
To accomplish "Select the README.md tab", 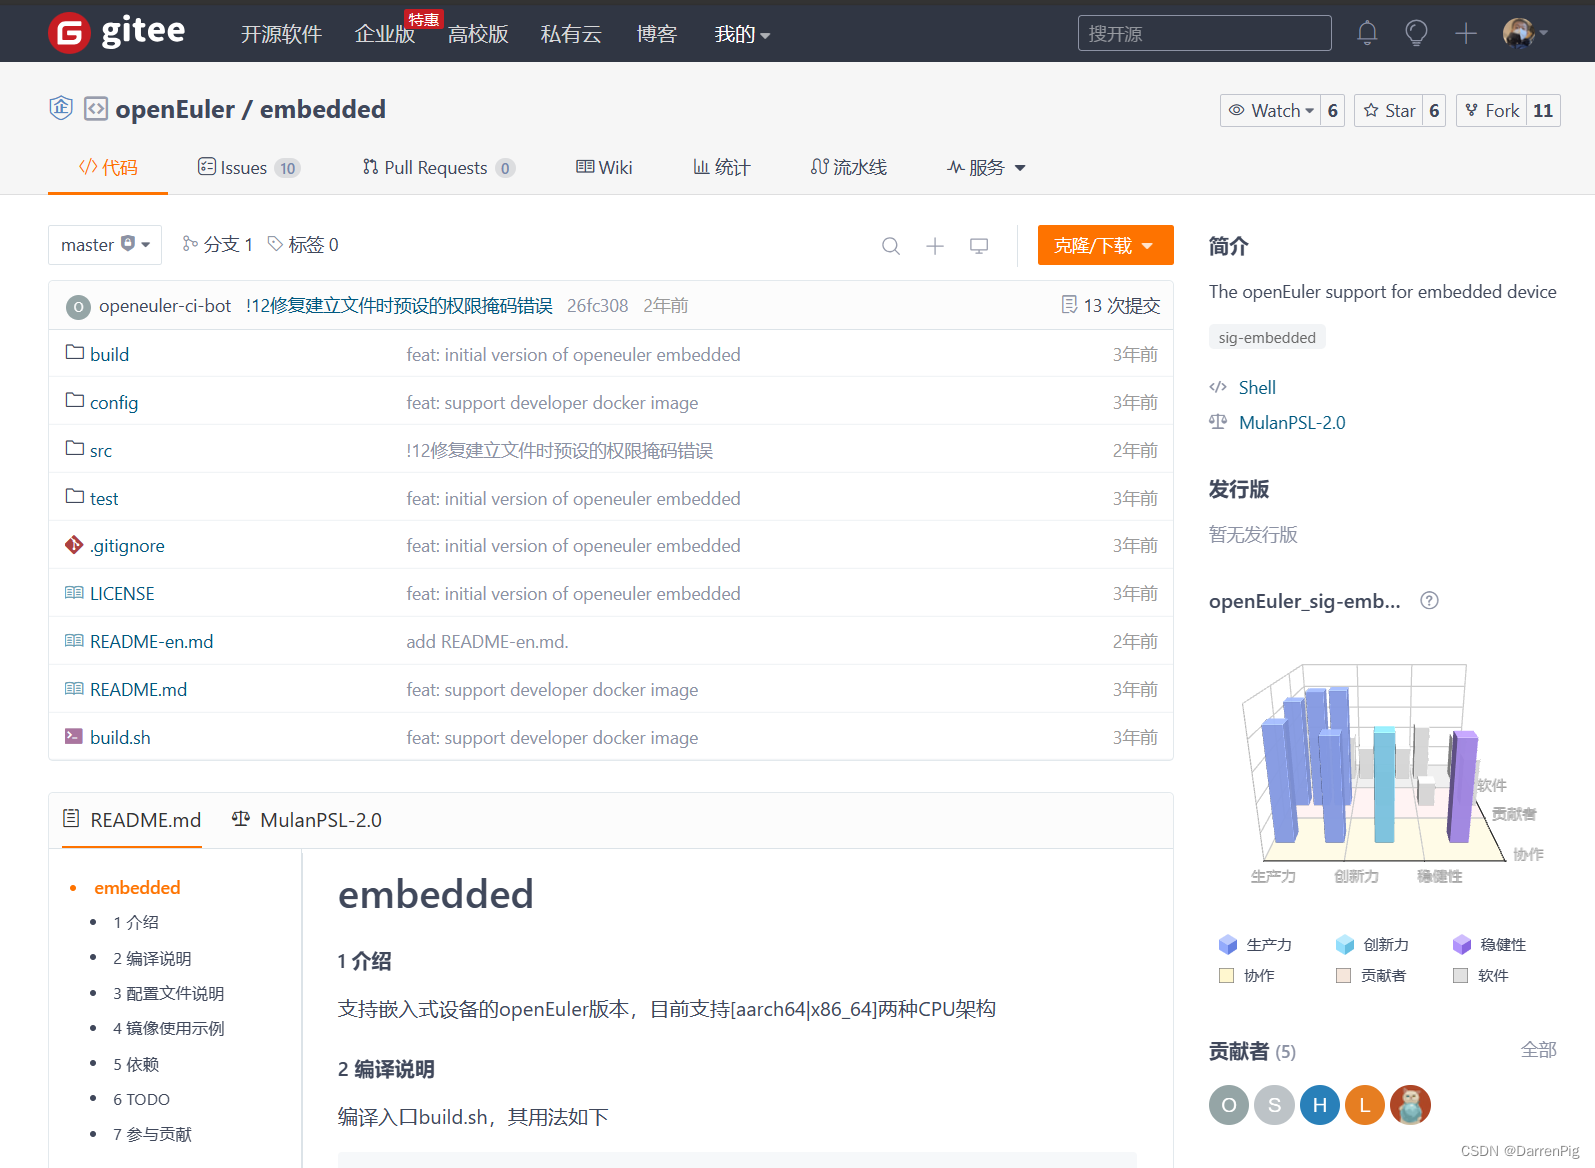I will [132, 820].
